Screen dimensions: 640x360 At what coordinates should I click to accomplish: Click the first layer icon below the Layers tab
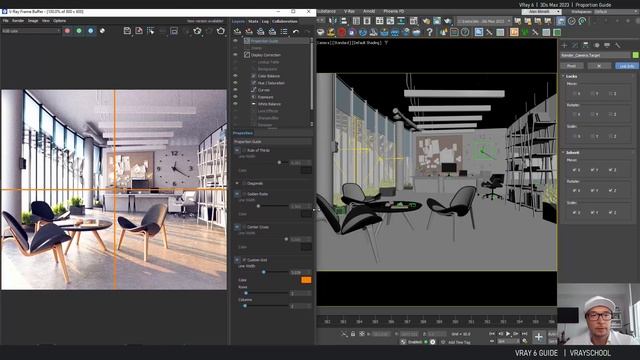tap(237, 31)
